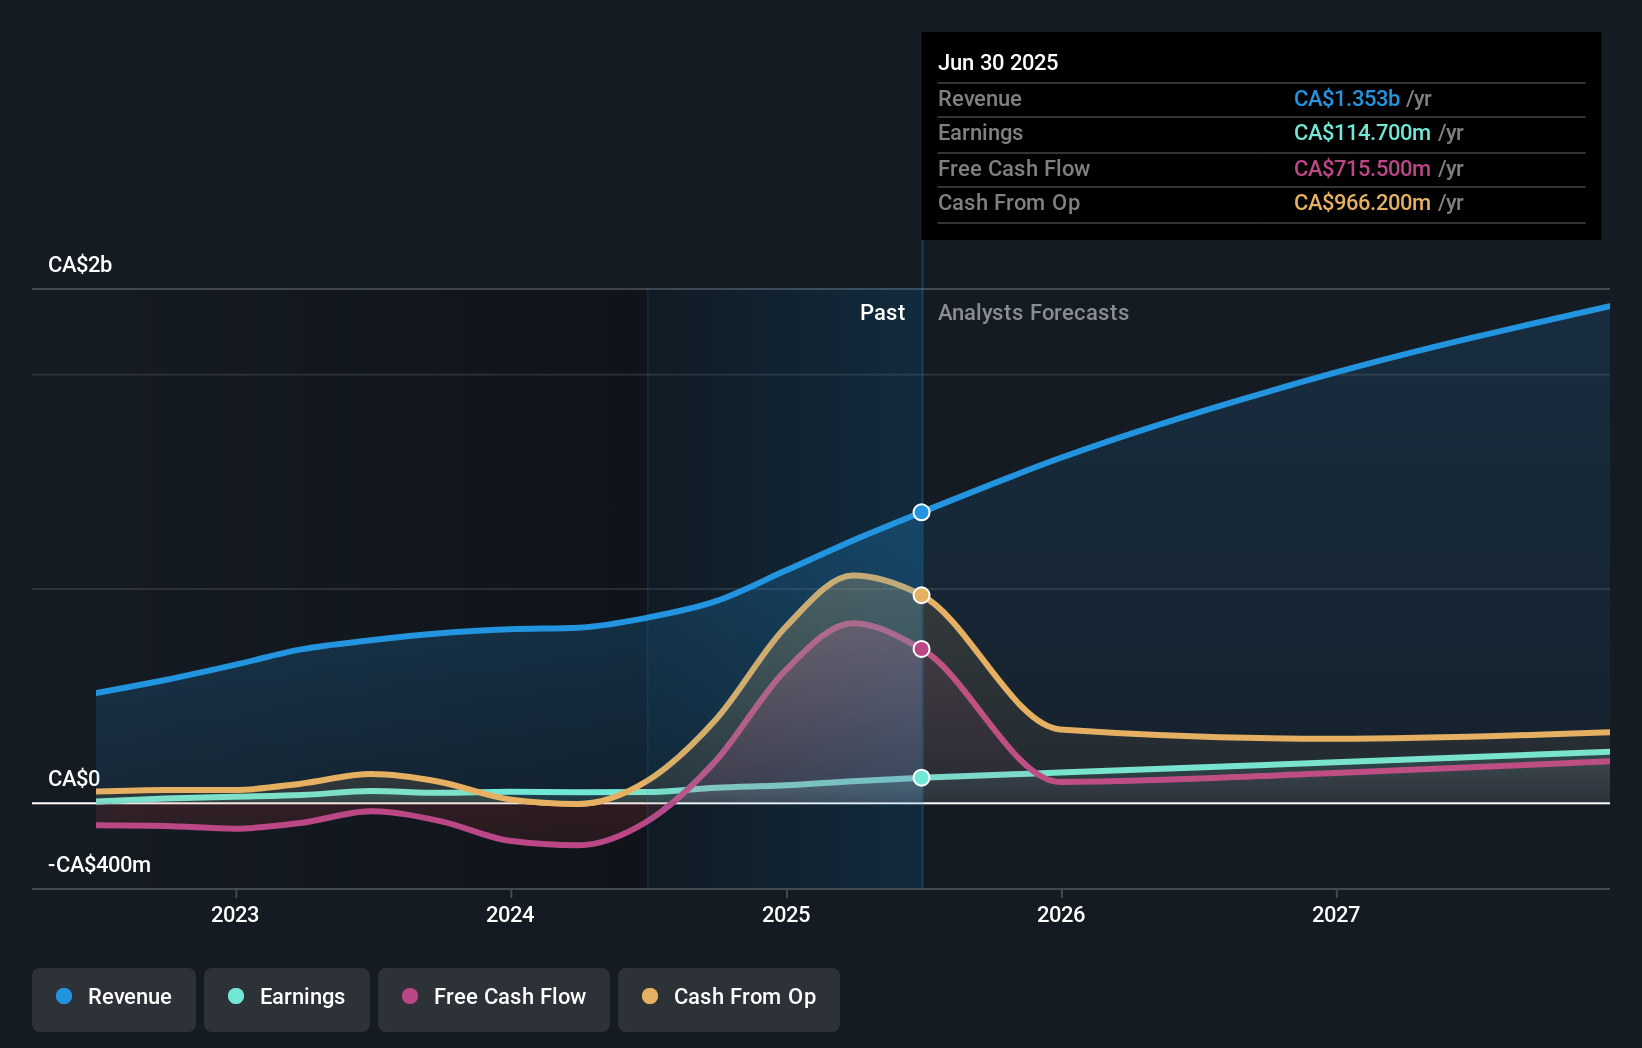Viewport: 1642px width, 1048px height.
Task: Click the CA$2b axis label
Action: point(80,264)
